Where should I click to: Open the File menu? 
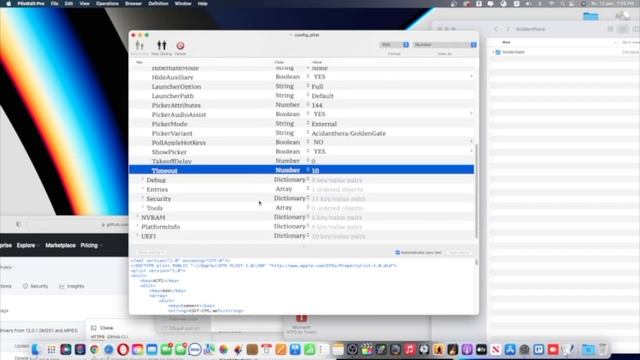click(x=54, y=4)
